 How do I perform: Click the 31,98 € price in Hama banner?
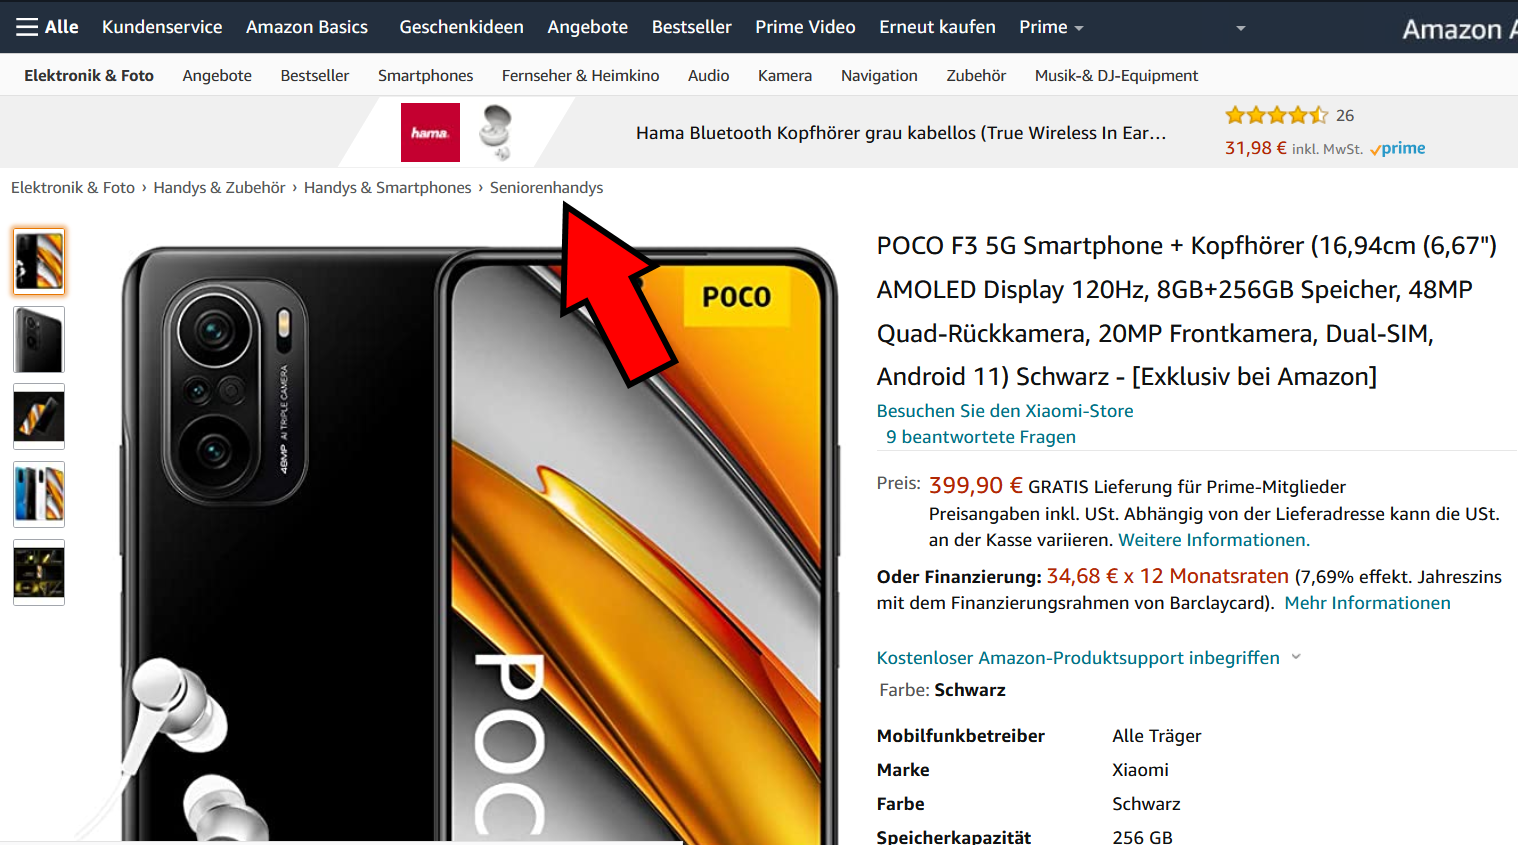1256,148
